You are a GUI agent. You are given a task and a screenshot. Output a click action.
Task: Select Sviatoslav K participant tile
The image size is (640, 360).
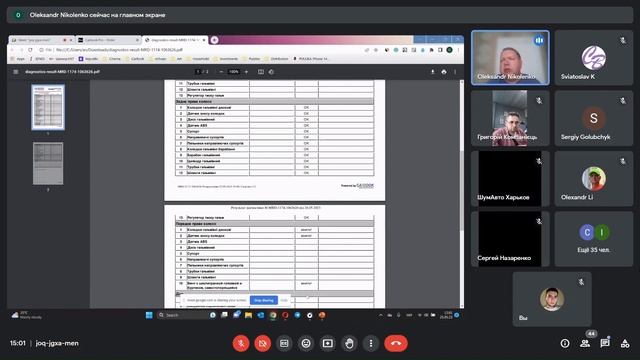point(594,58)
